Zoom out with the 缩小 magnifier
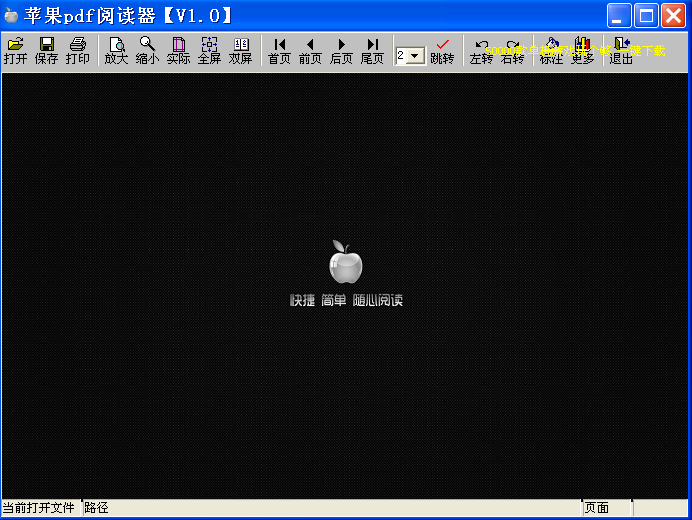692x520 pixels. (147, 51)
